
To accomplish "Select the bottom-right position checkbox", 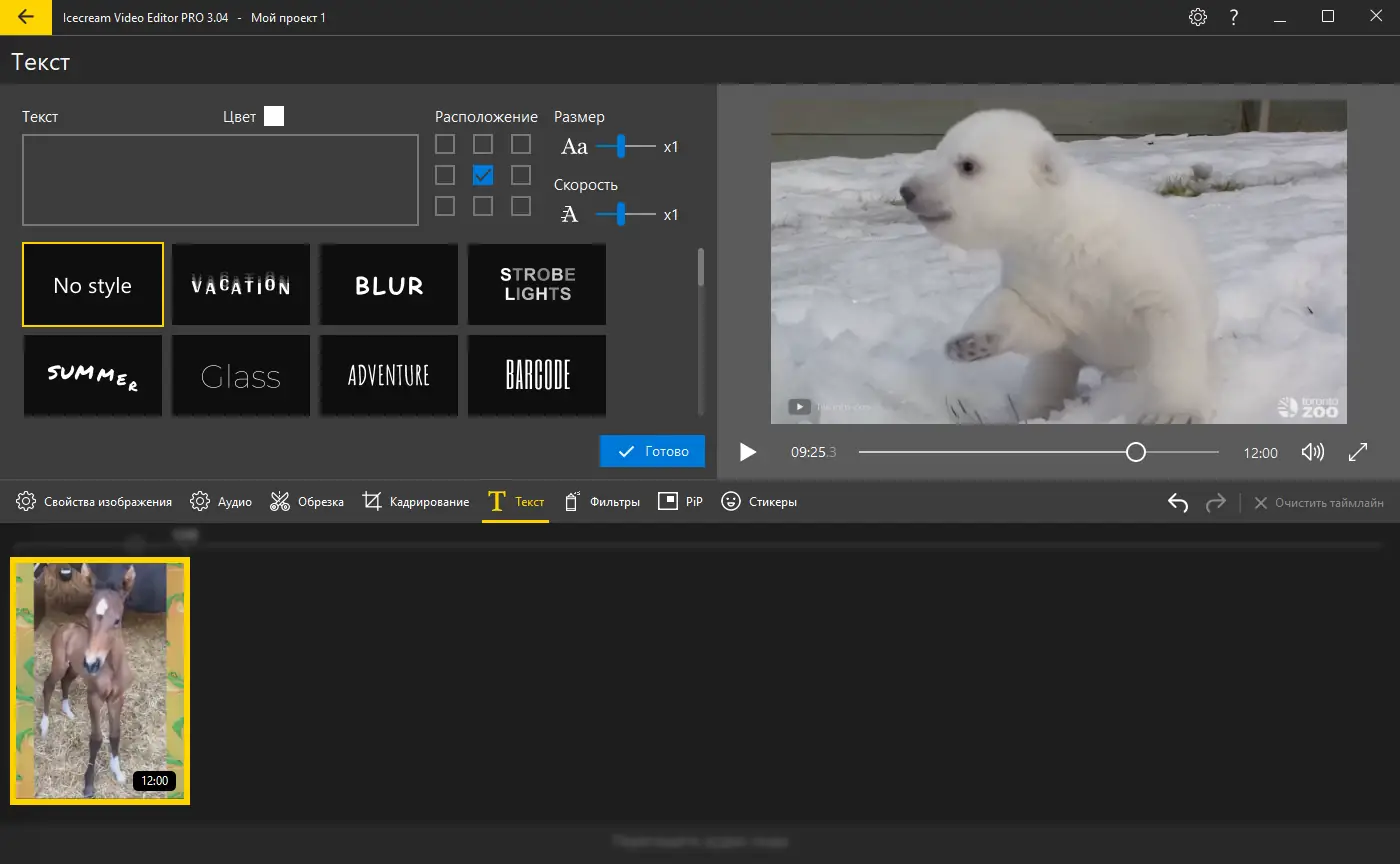I will [x=521, y=206].
